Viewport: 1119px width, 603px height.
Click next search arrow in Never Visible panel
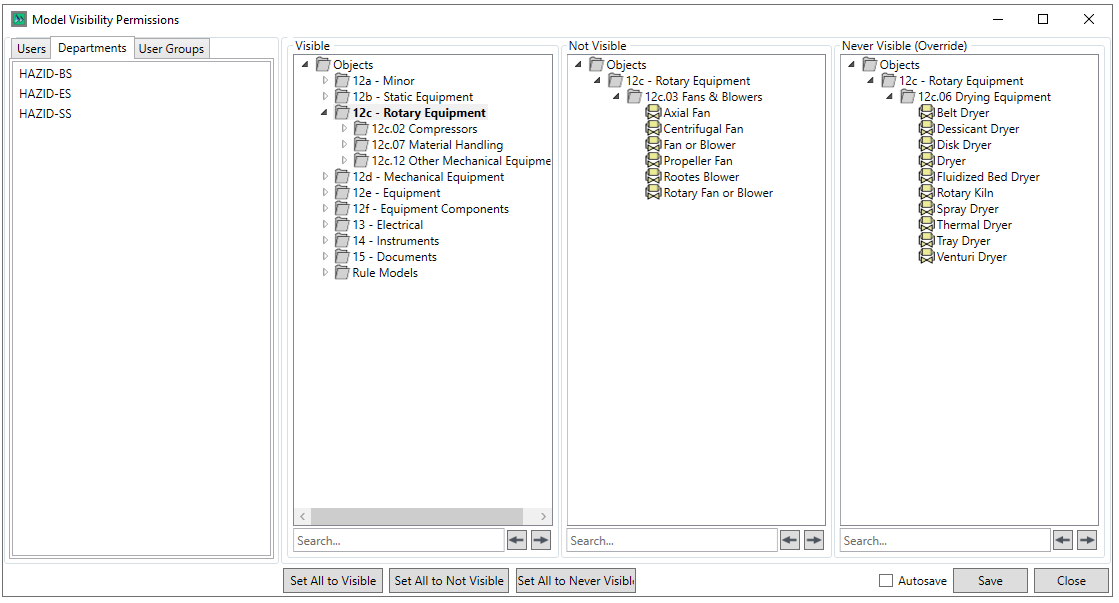click(1087, 540)
